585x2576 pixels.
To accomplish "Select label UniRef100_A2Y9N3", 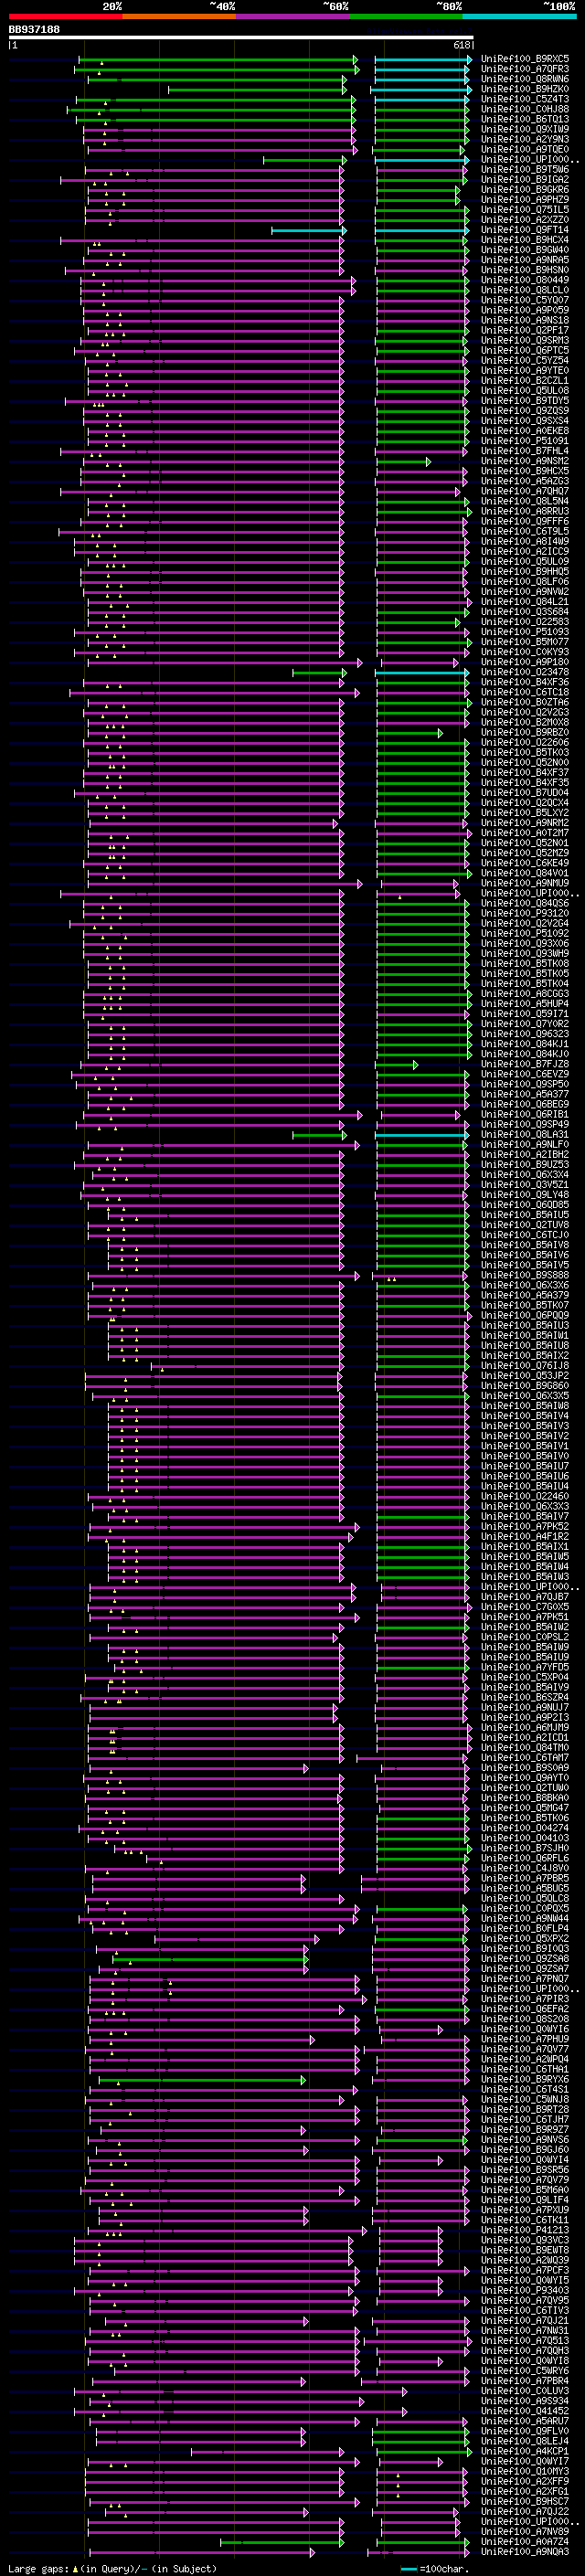I will point(525,139).
